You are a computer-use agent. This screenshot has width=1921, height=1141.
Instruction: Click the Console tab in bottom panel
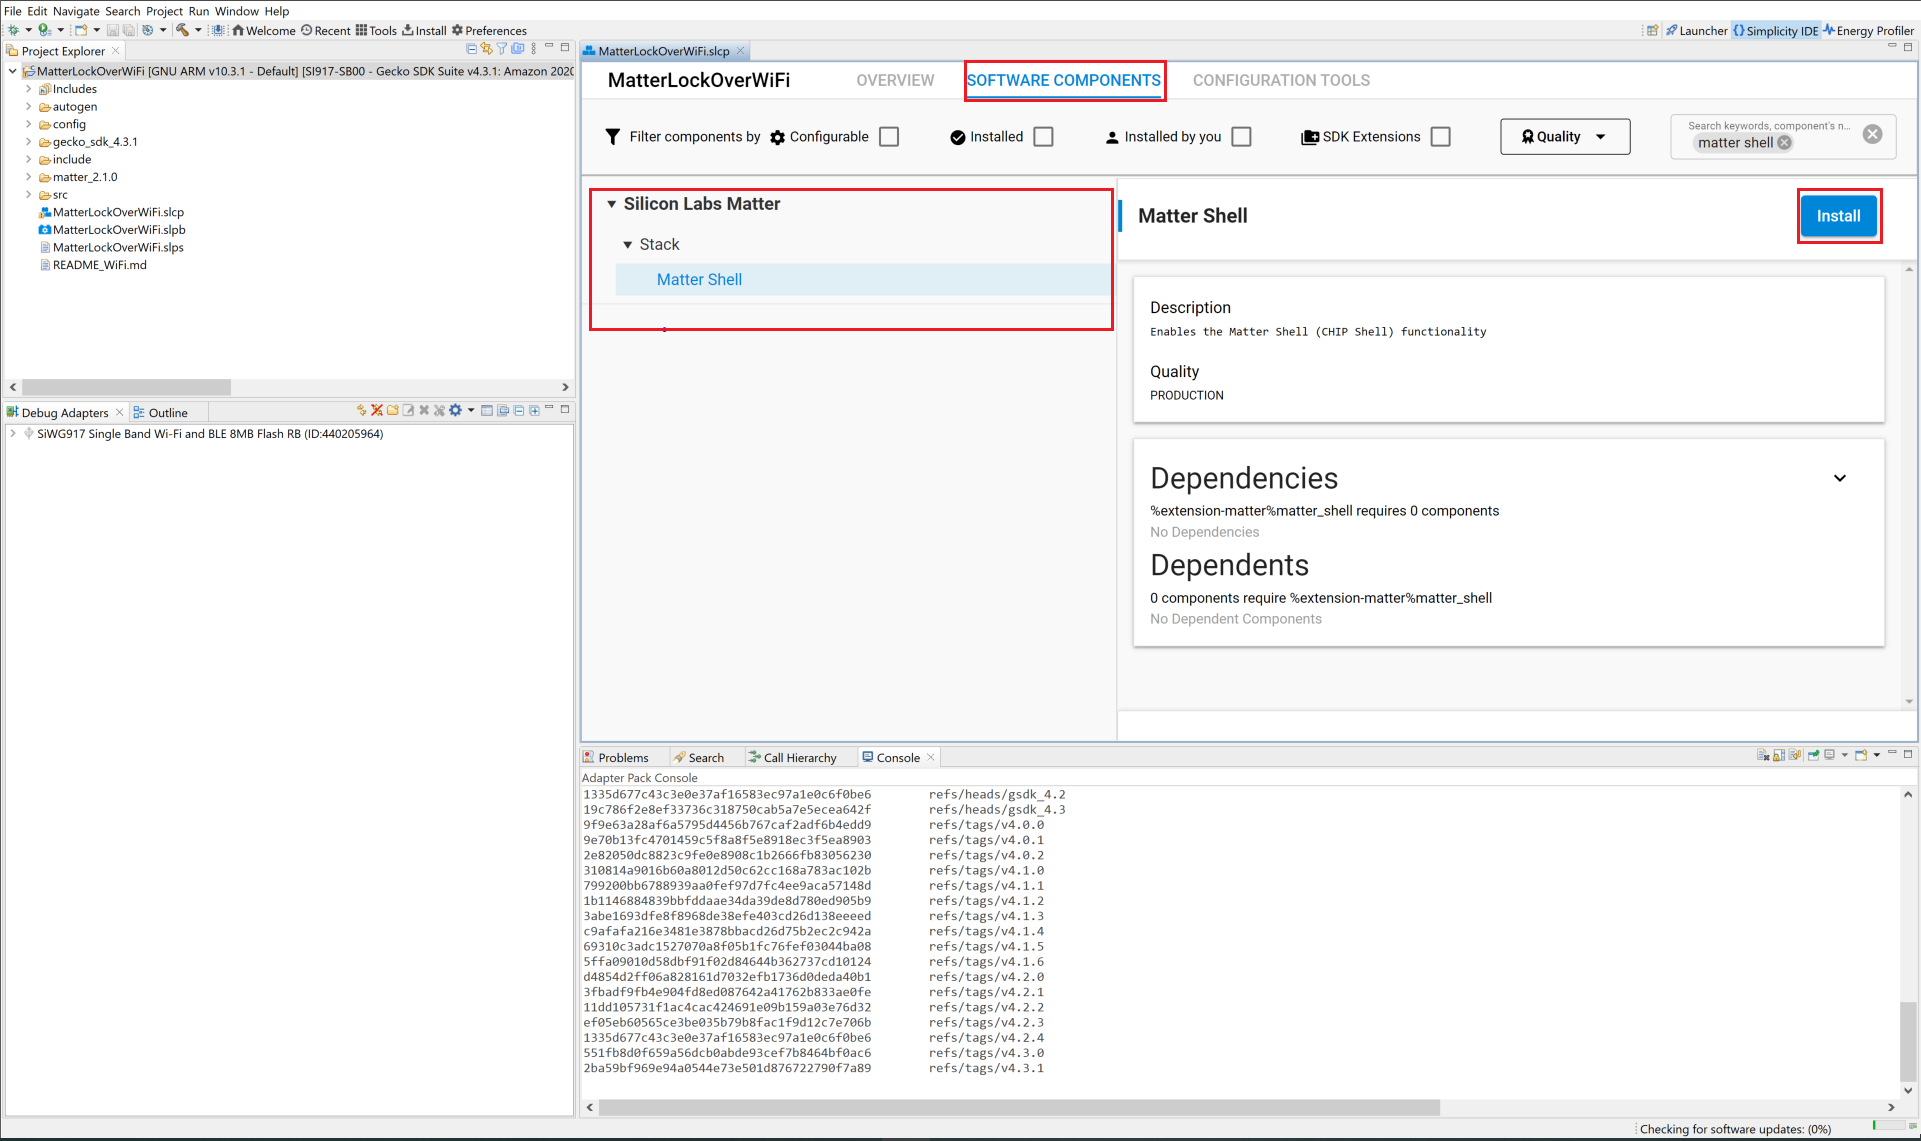tap(896, 757)
